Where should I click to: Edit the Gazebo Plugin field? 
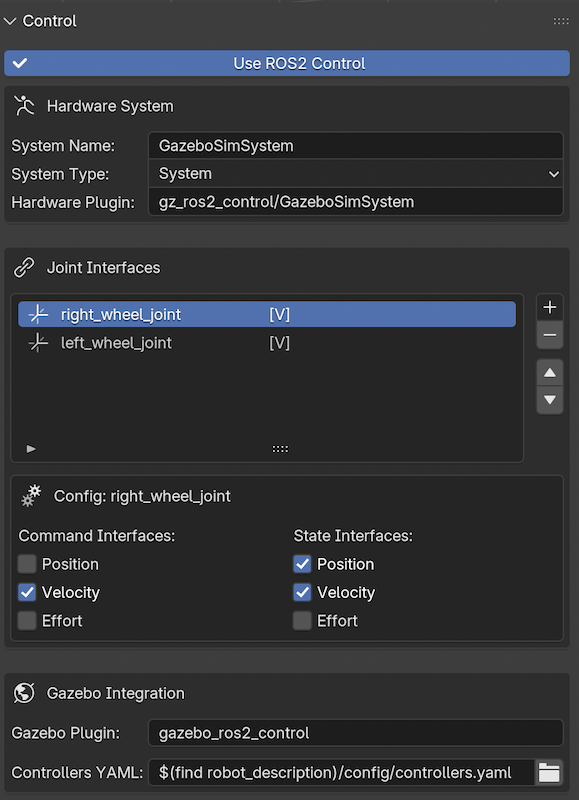(356, 733)
